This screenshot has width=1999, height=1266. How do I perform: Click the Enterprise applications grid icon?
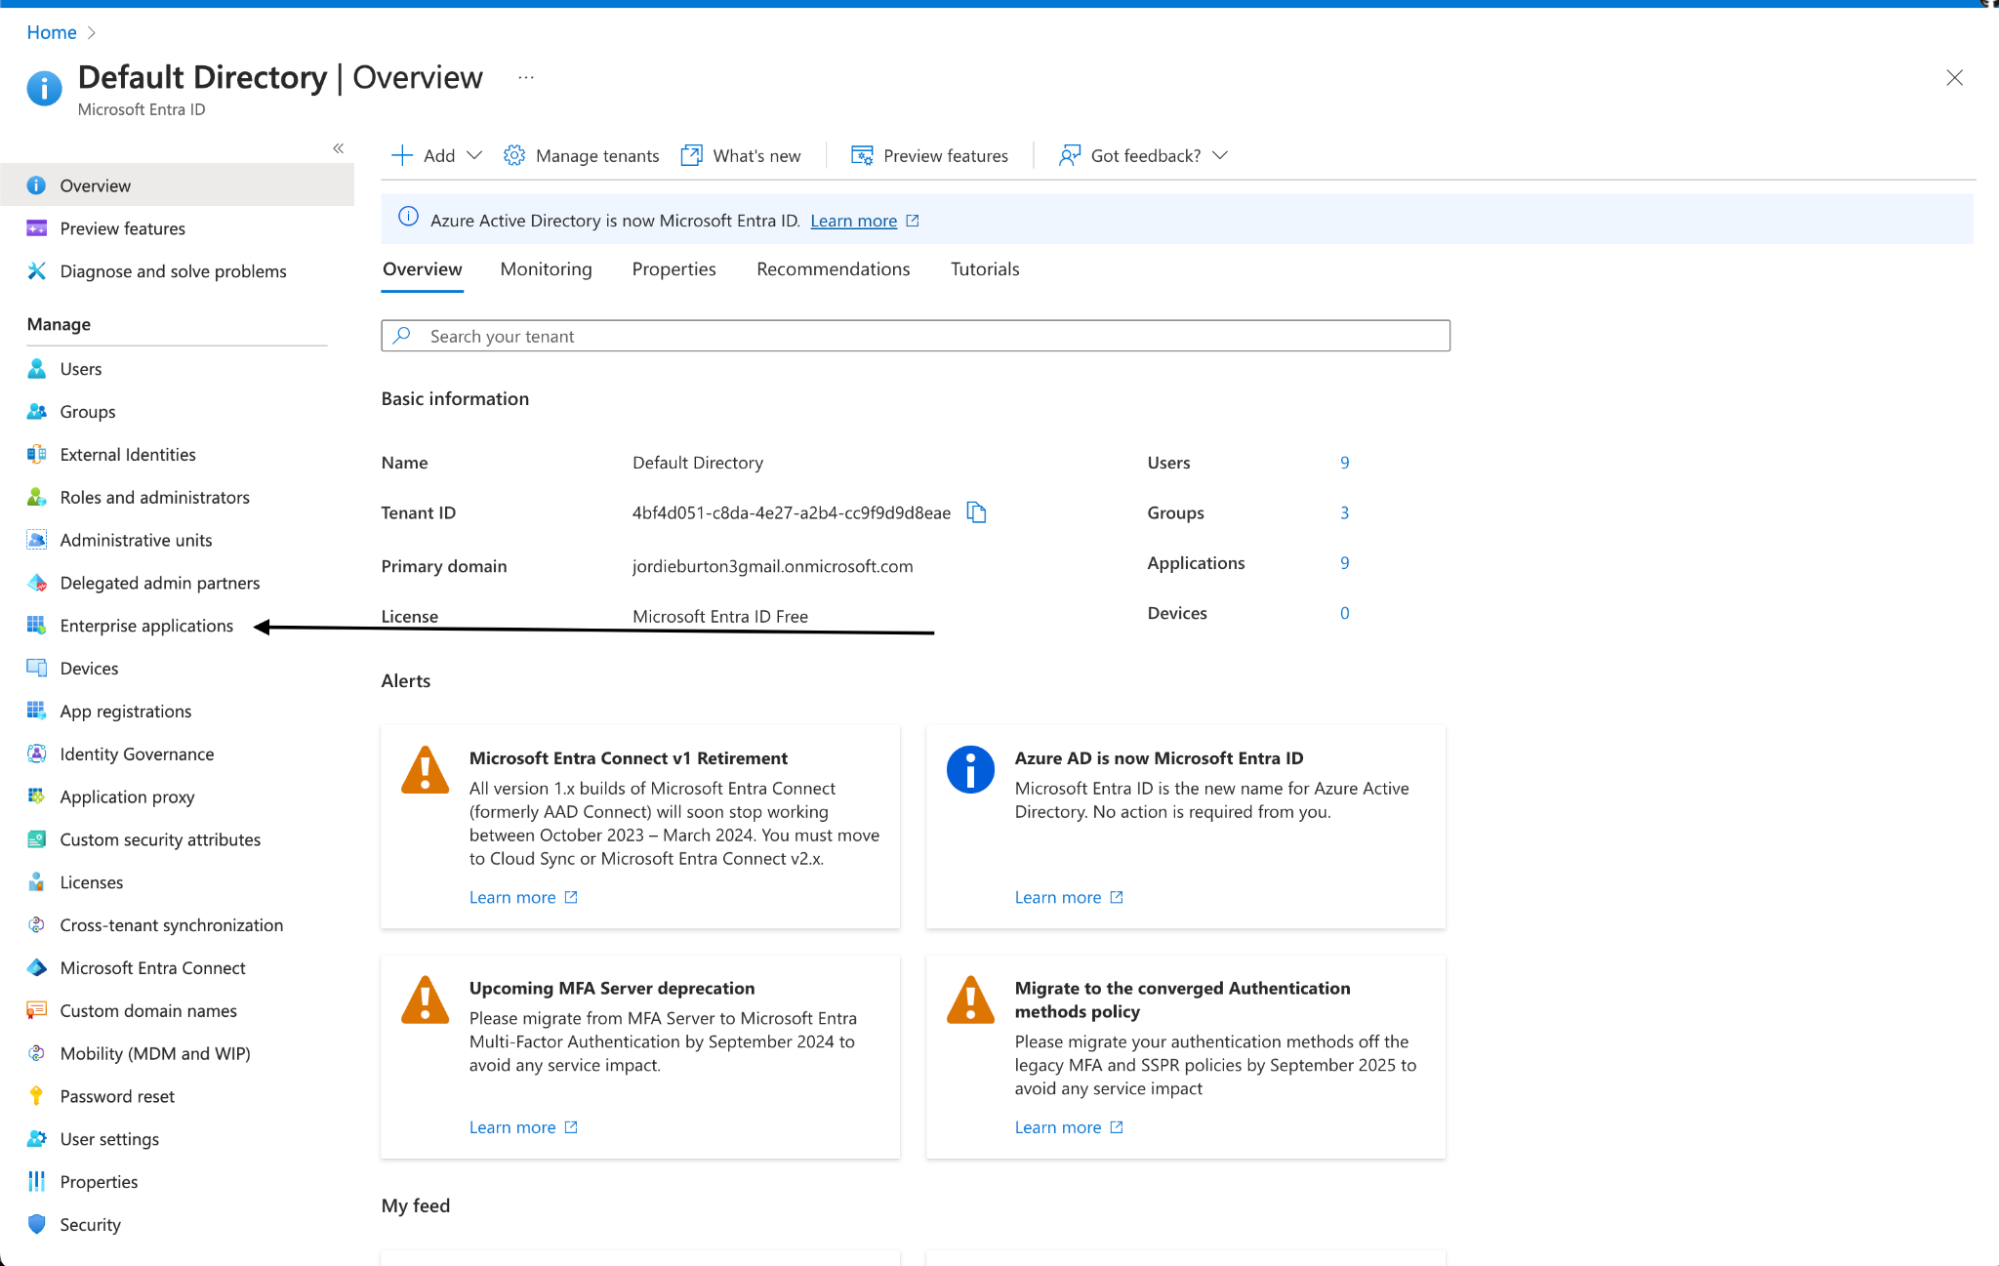click(x=37, y=626)
